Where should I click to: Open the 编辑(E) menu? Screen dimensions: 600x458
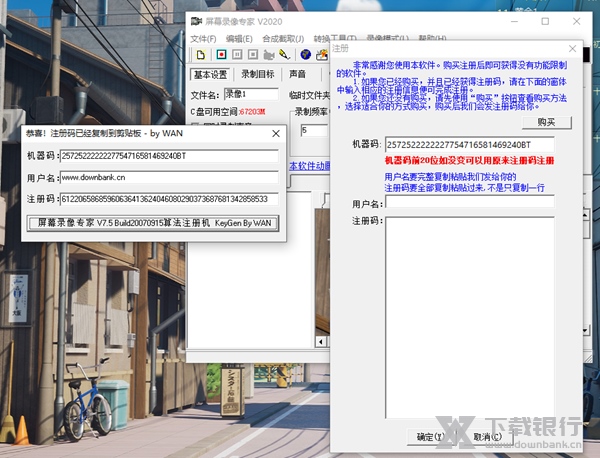[239, 38]
